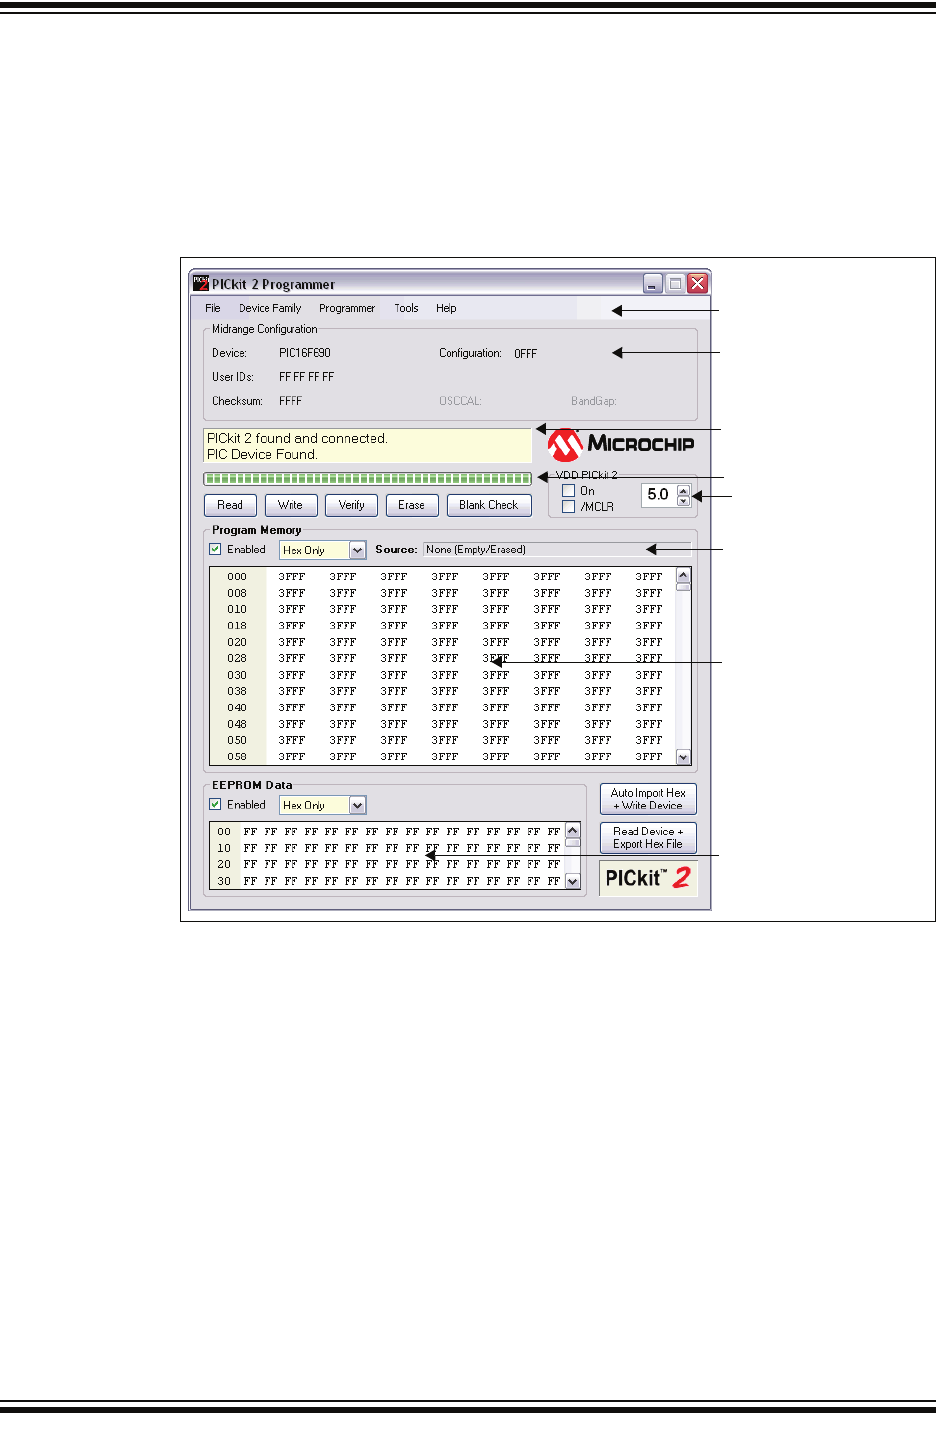
Task: Click the PICkit 2 title bar icon
Action: [x=201, y=283]
